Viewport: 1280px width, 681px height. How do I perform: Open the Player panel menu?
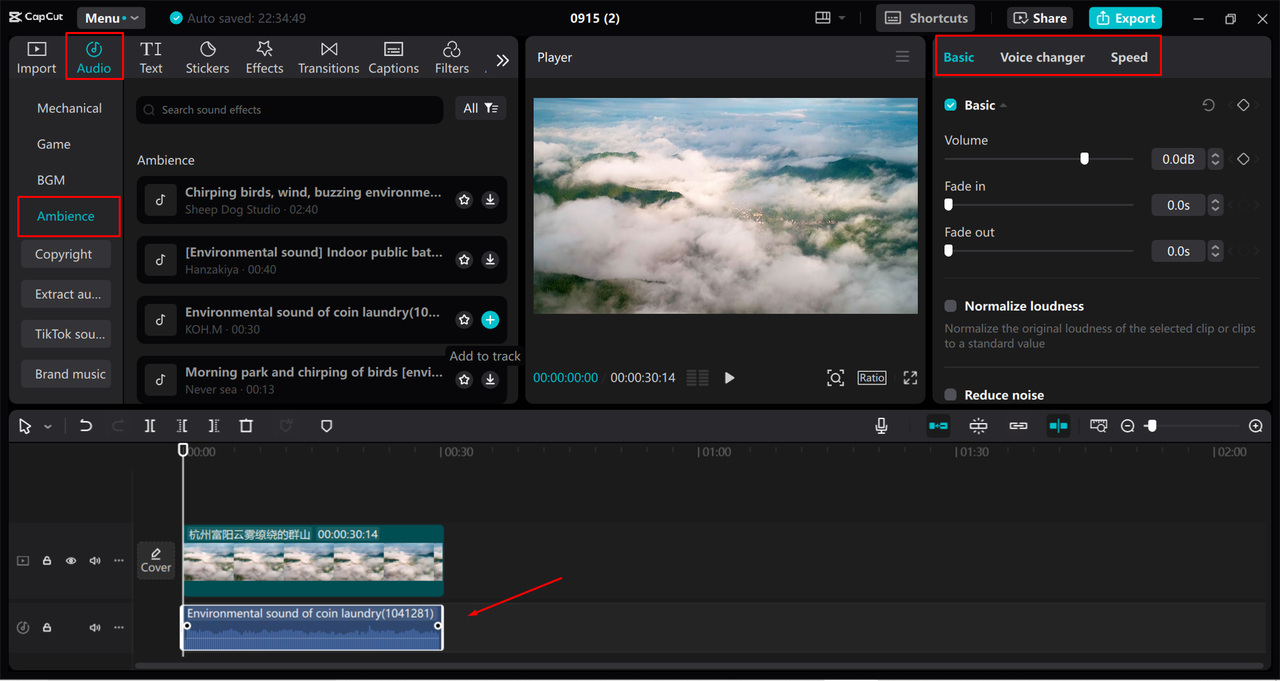tap(902, 57)
